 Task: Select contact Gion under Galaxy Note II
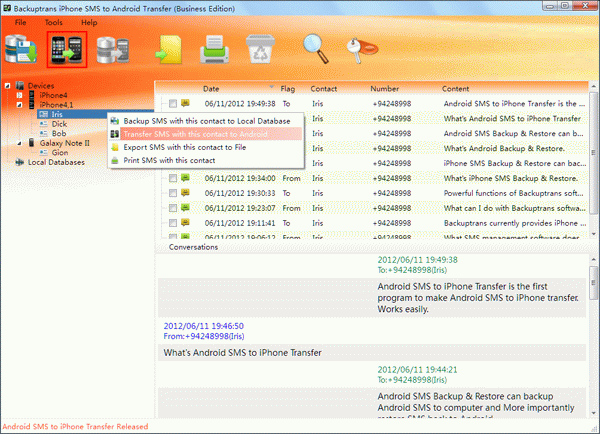coord(60,152)
